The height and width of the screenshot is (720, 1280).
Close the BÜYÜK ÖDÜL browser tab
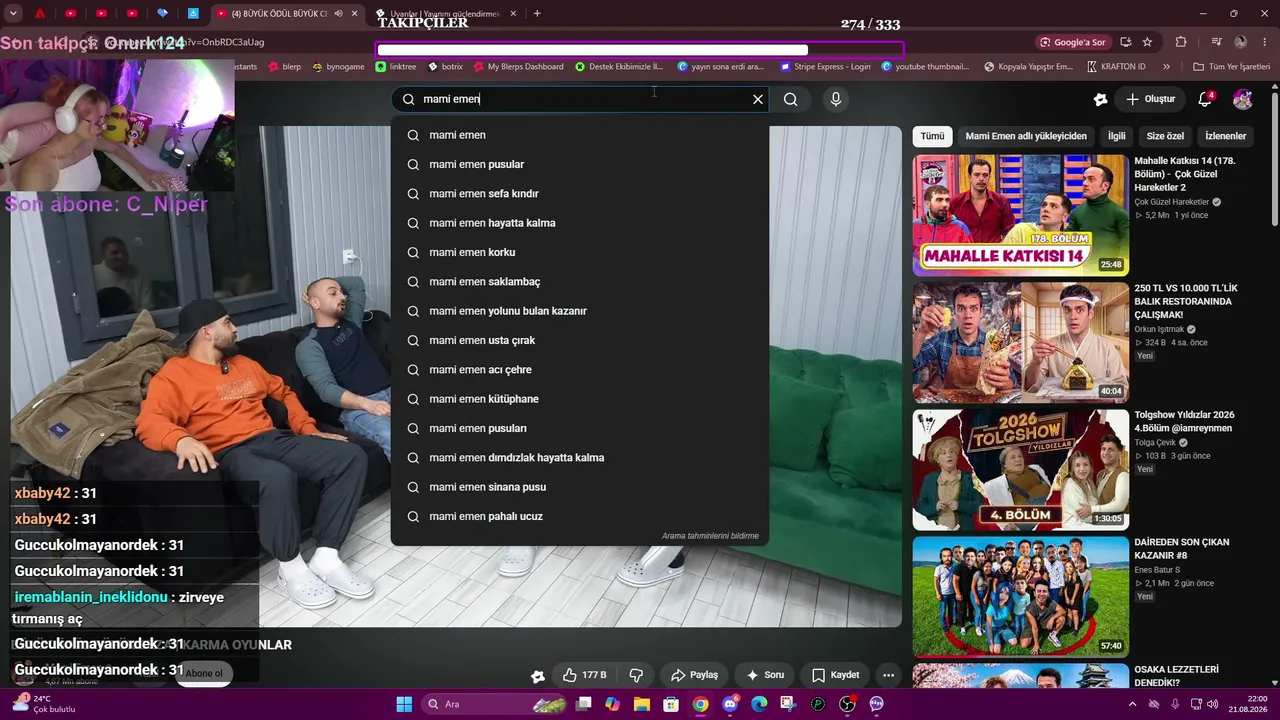point(354,13)
